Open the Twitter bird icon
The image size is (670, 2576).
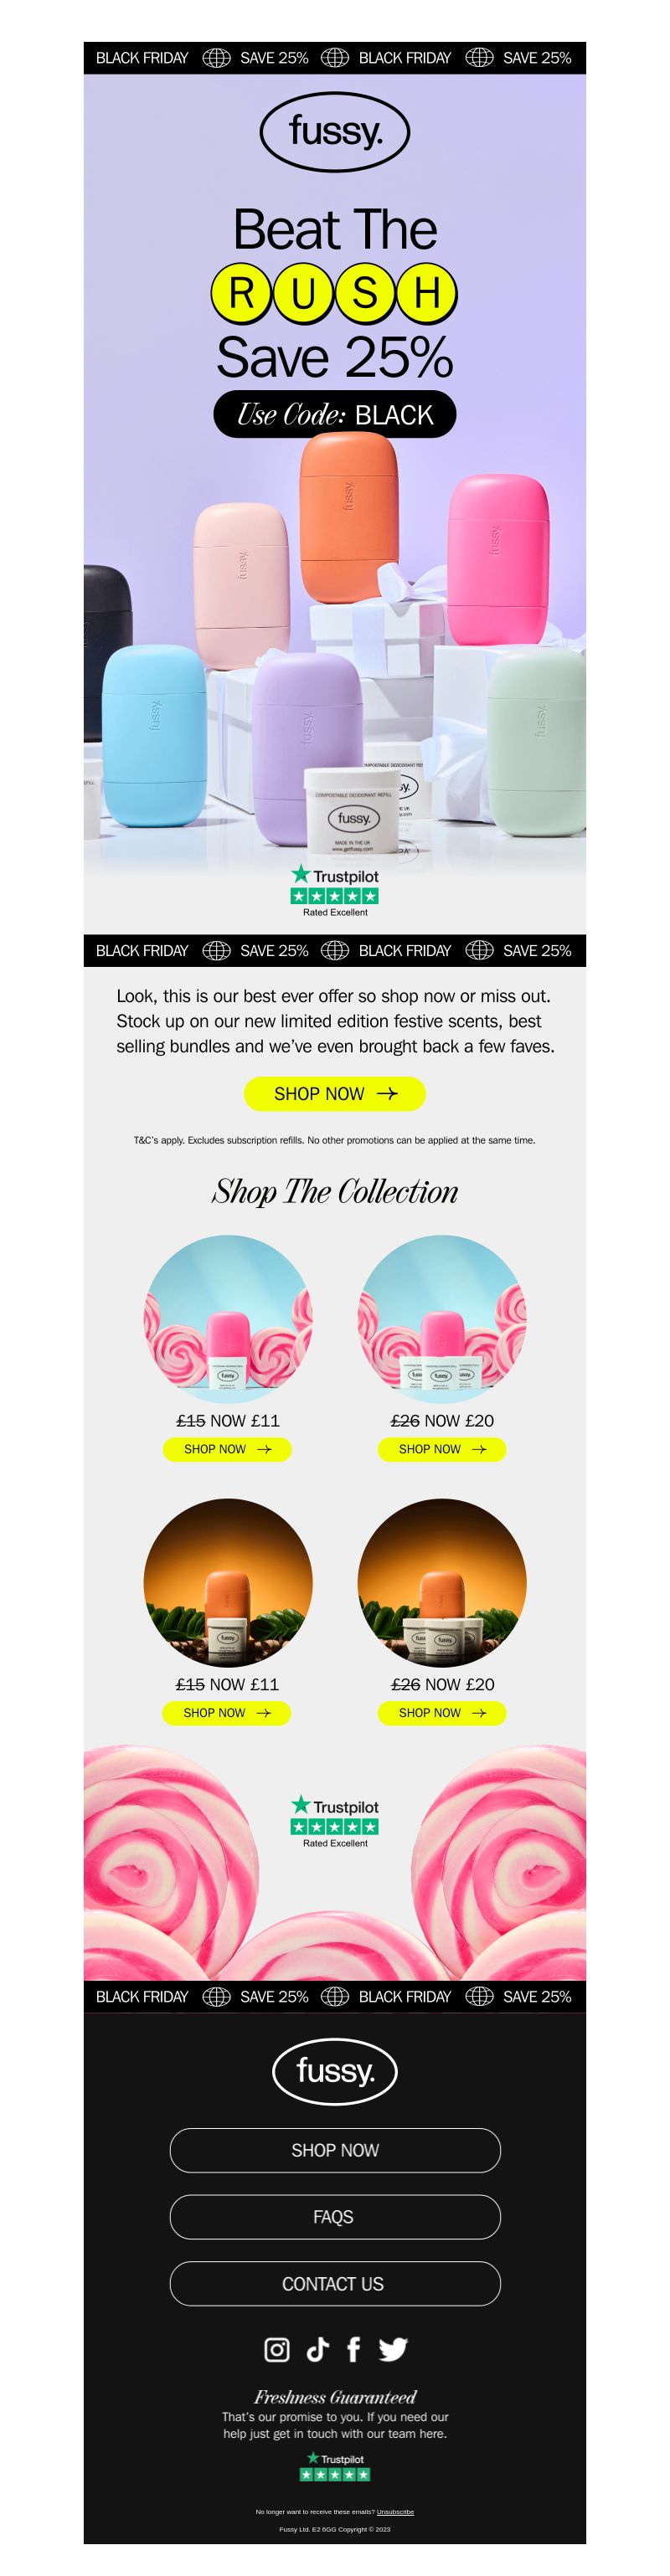[x=393, y=2349]
